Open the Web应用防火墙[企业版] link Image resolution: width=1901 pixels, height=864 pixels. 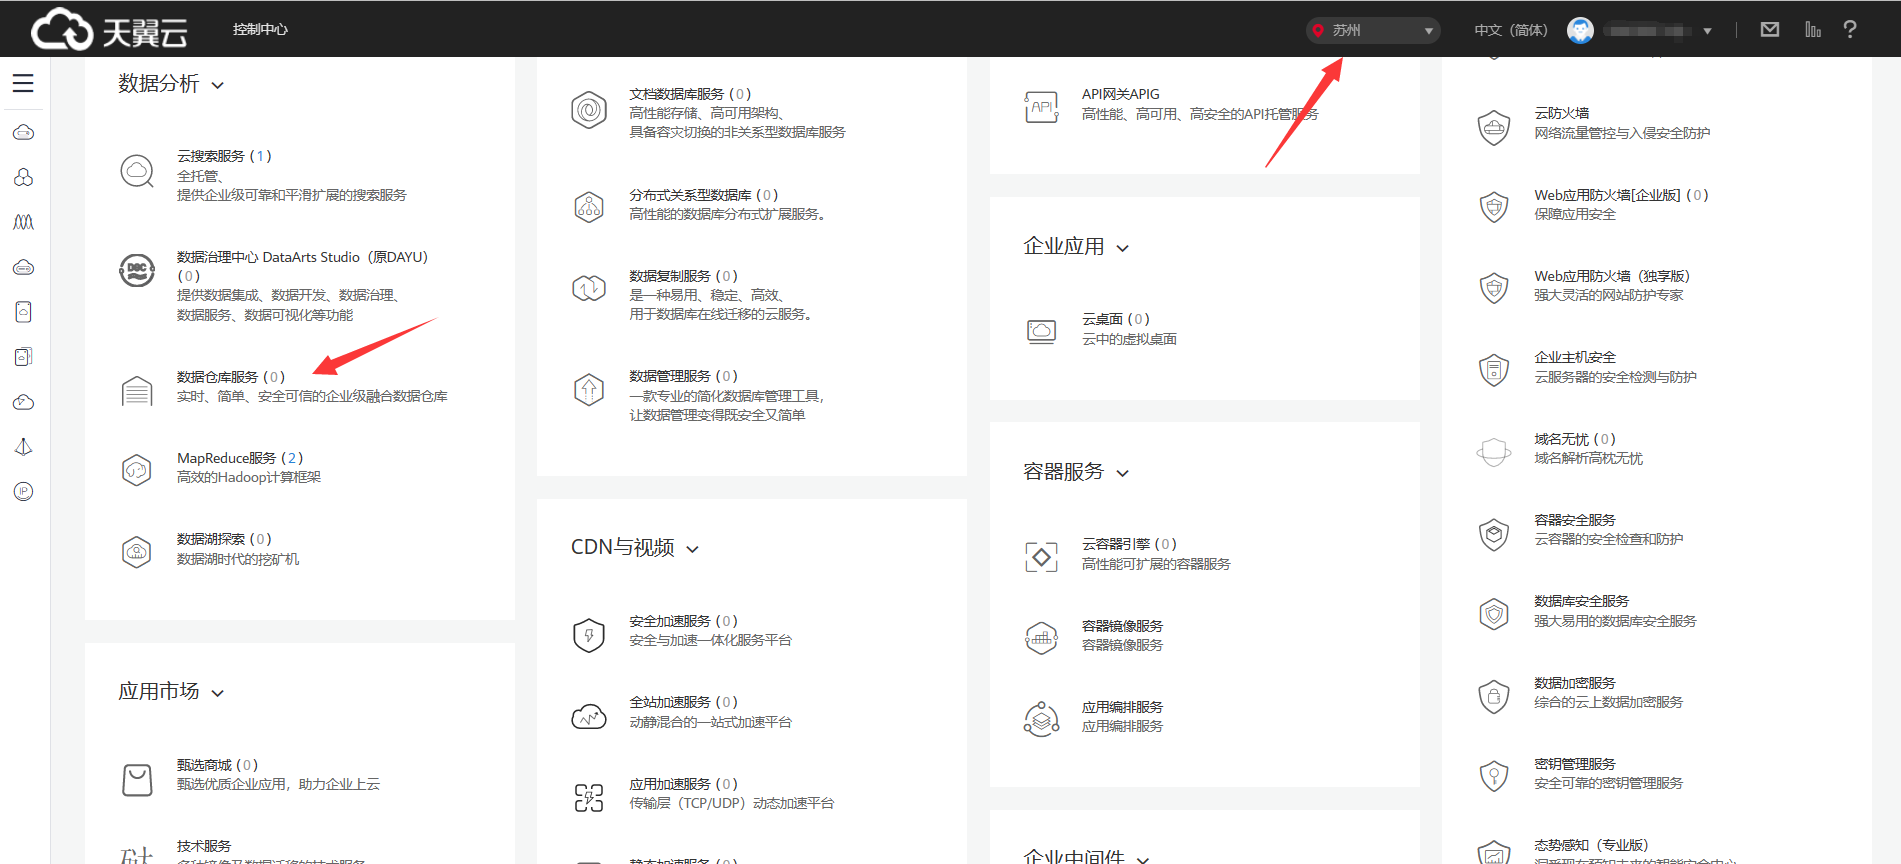pos(1621,195)
